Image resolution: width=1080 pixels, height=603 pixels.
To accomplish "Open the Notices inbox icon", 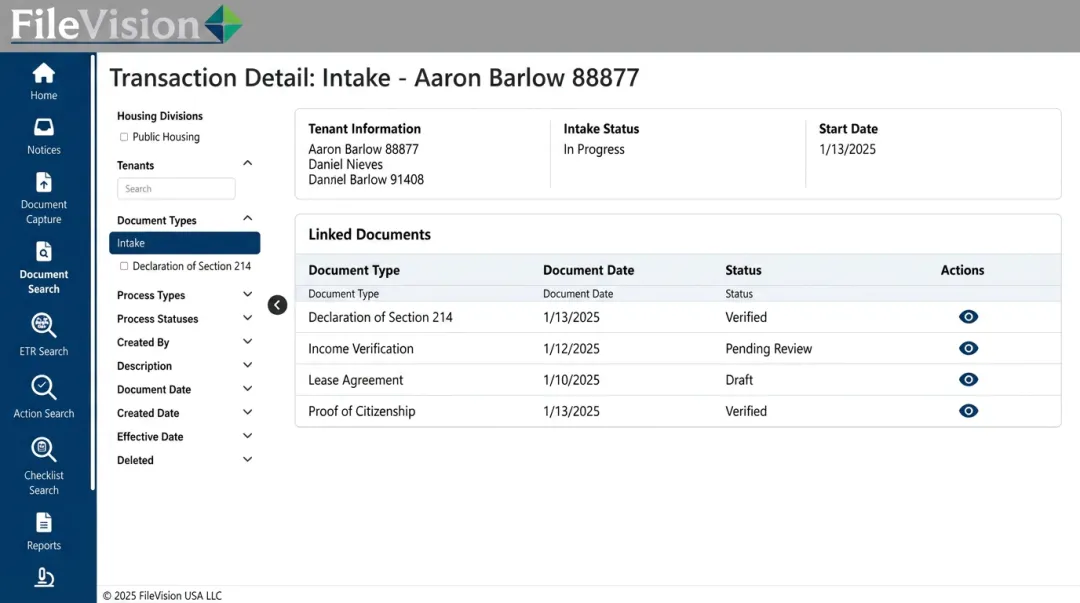I will 43,127.
